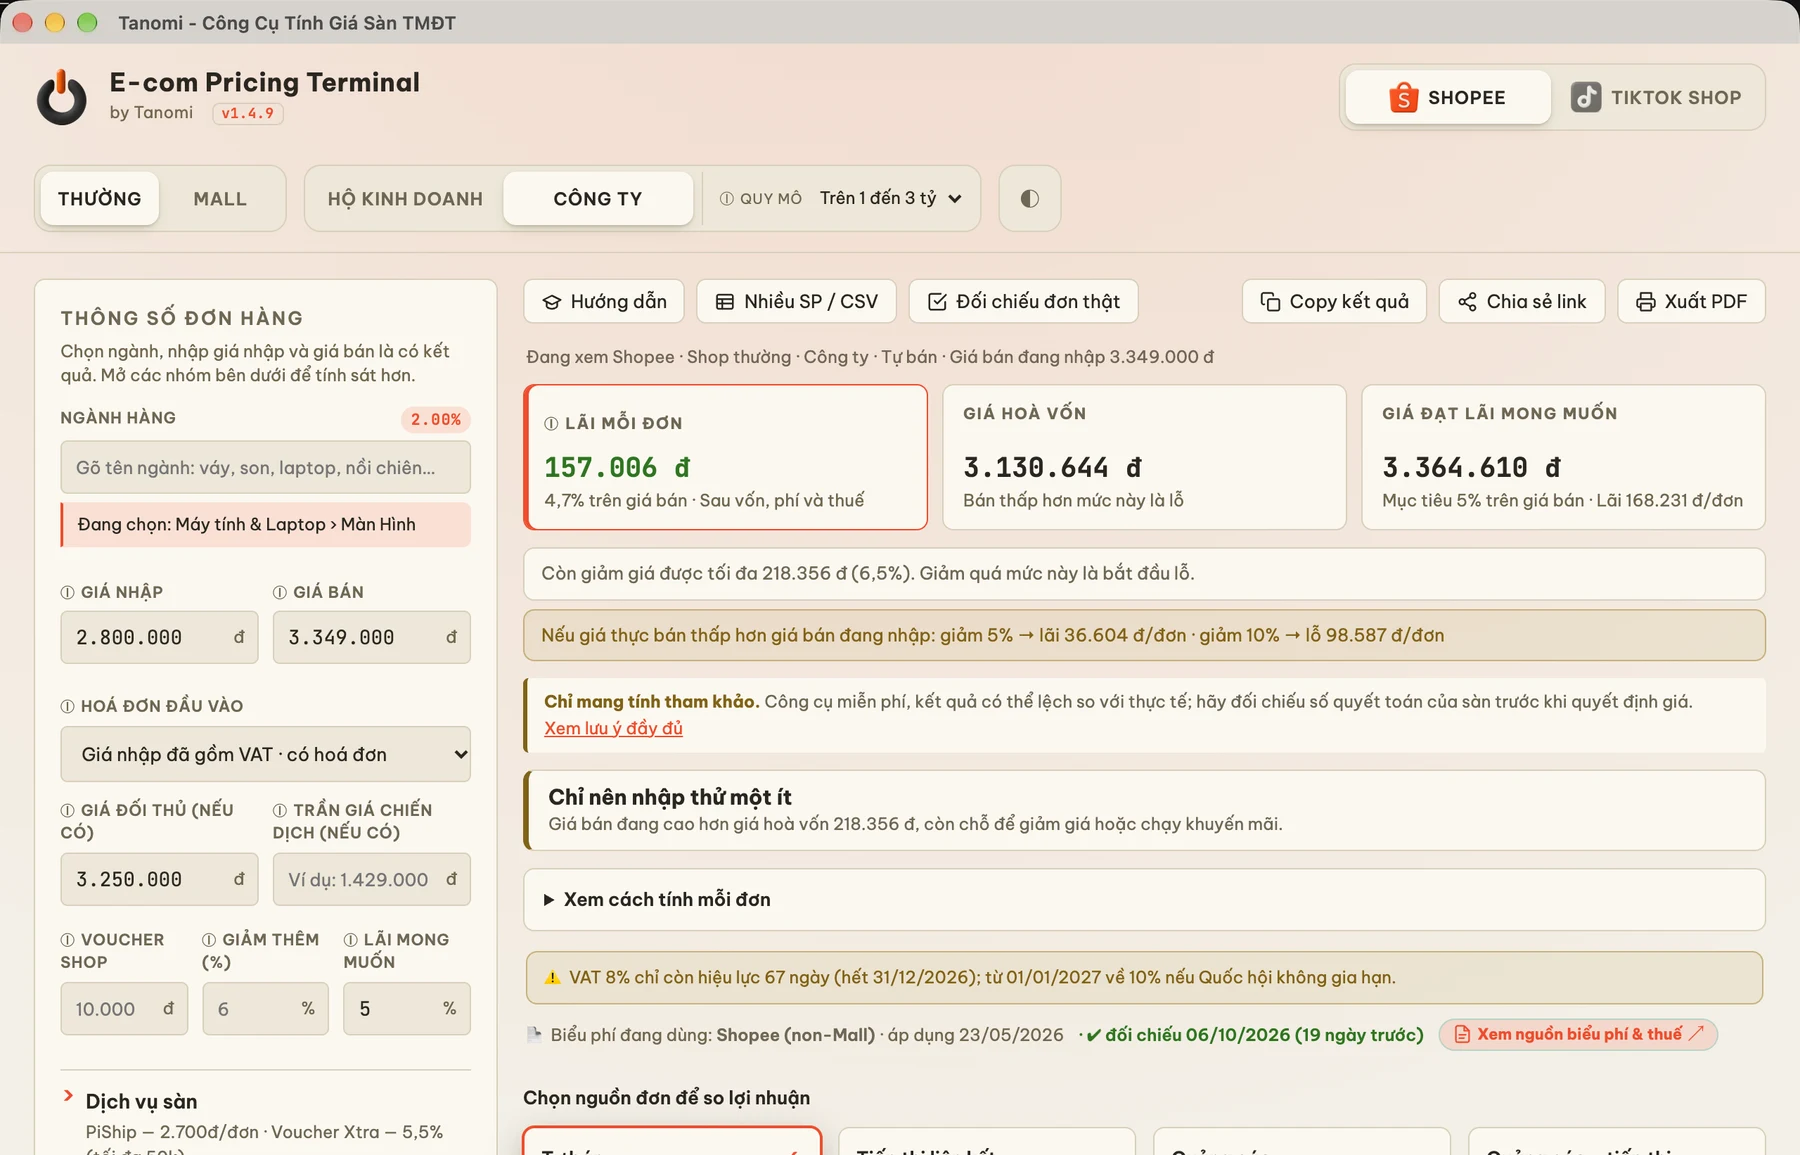Open Đối chiếu đơn thật

point(1023,301)
